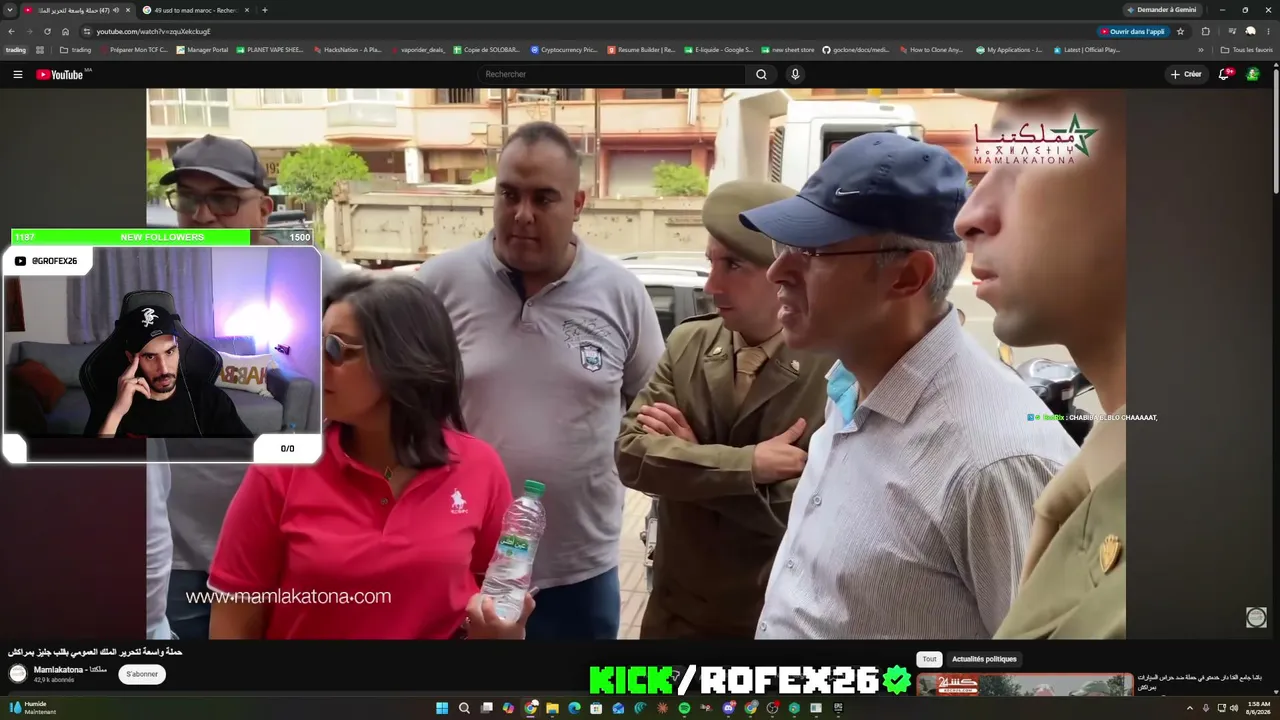Viewport: 1280px width, 720px height.
Task: Click the 'trading' tab group label
Action: pyautogui.click(x=16, y=50)
